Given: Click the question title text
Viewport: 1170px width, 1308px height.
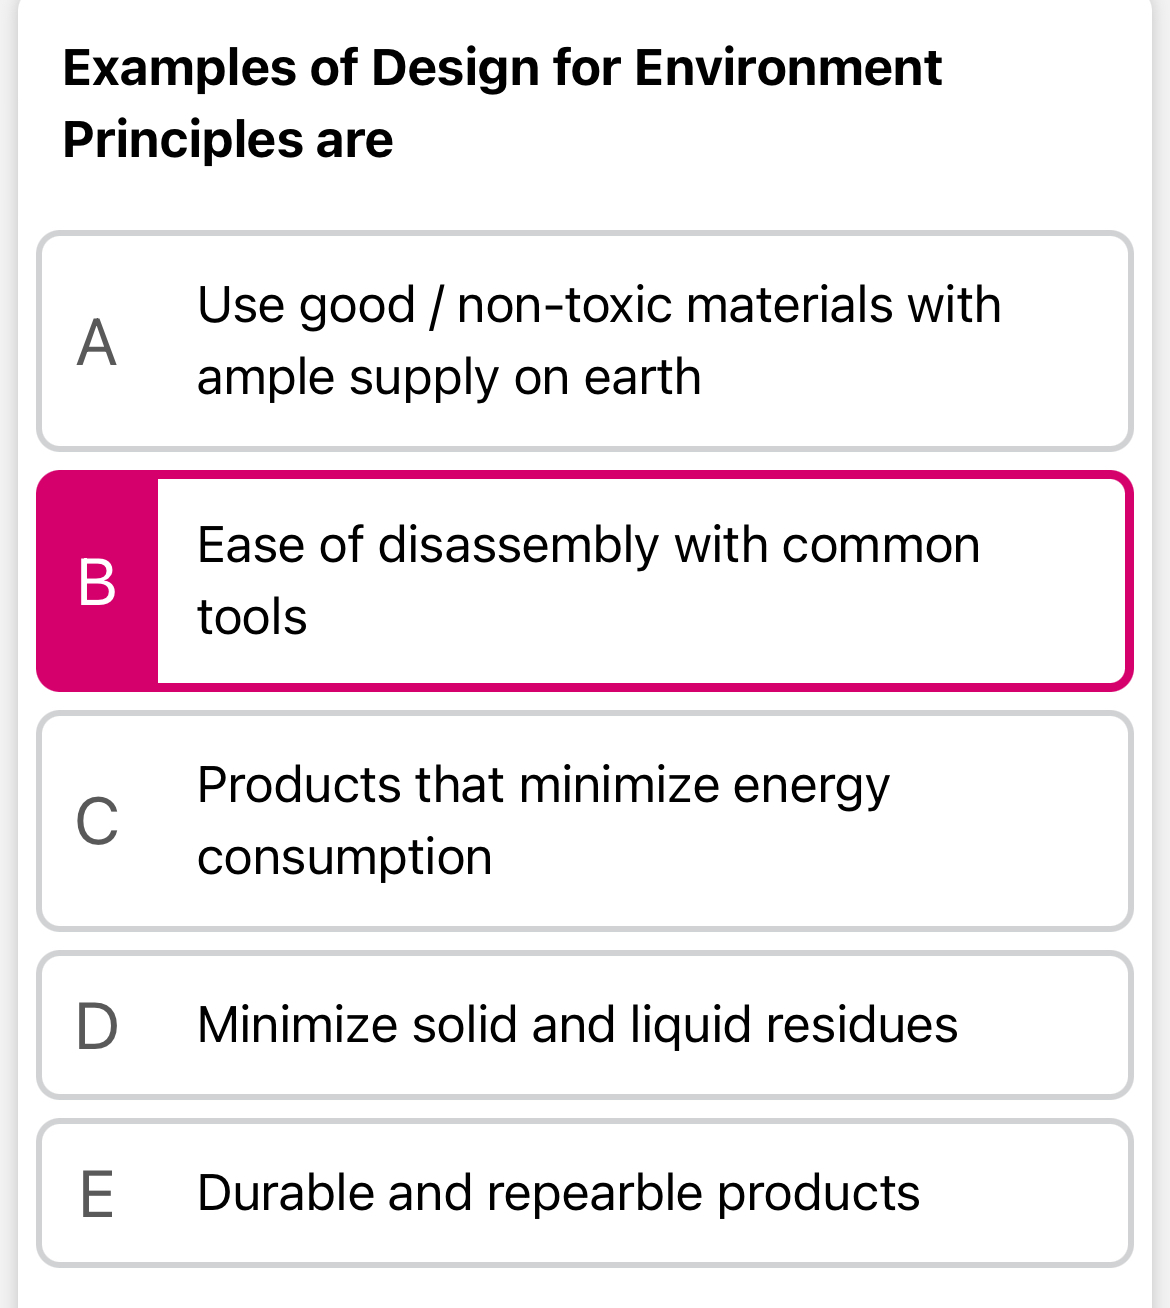Looking at the screenshot, I should (502, 100).
